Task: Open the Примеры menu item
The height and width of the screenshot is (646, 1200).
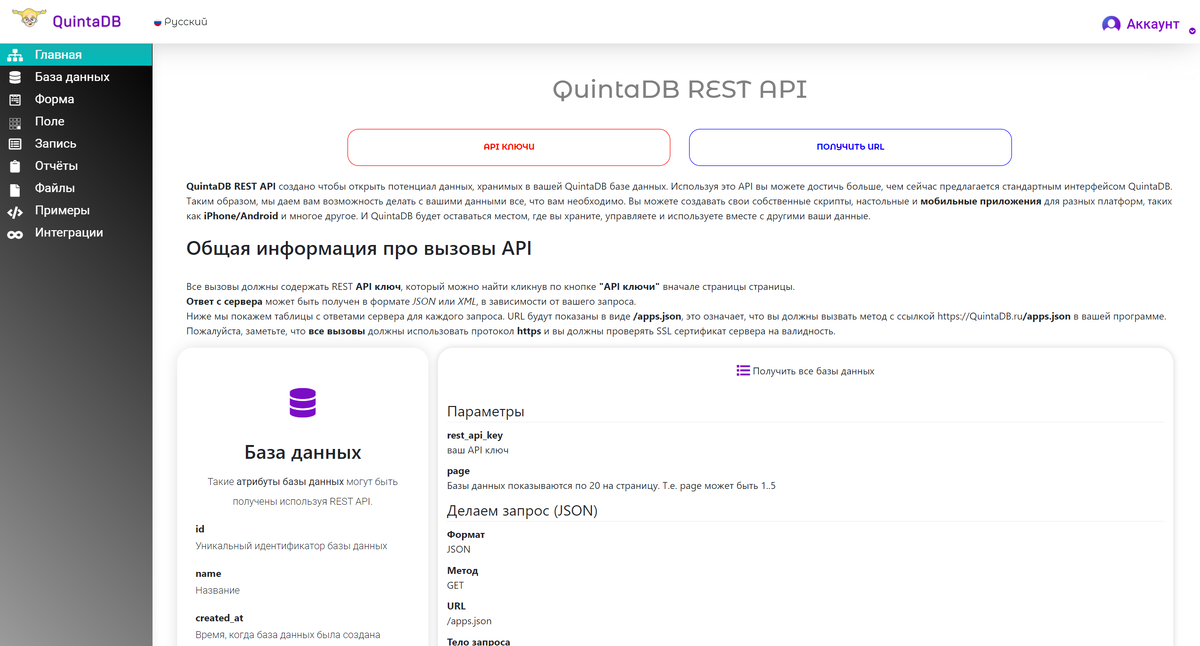Action: [x=76, y=210]
